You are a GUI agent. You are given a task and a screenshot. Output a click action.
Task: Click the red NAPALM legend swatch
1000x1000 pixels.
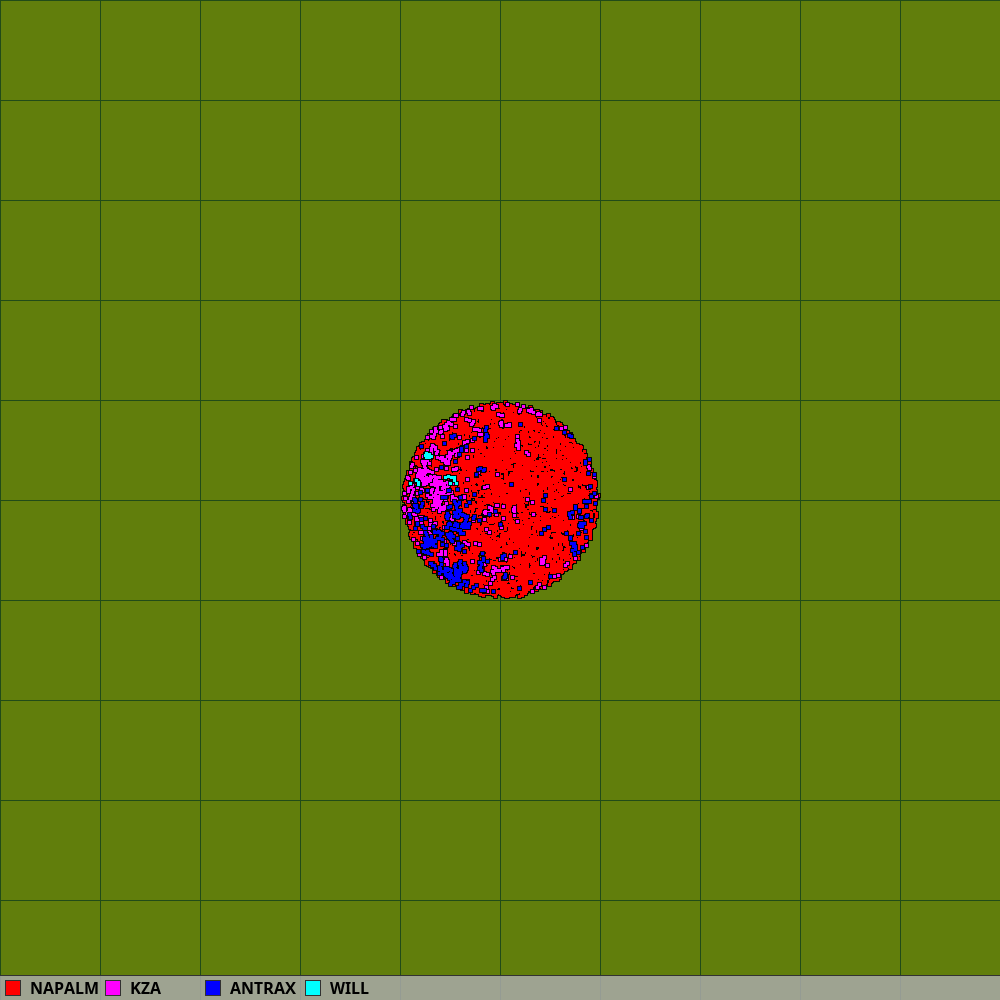tap(13, 988)
